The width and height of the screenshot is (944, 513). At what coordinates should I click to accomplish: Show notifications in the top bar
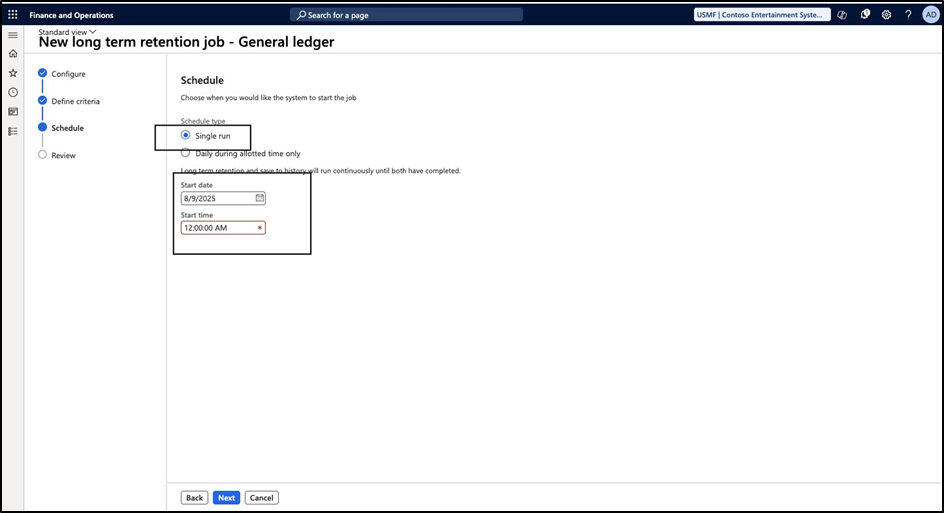pyautogui.click(x=865, y=15)
